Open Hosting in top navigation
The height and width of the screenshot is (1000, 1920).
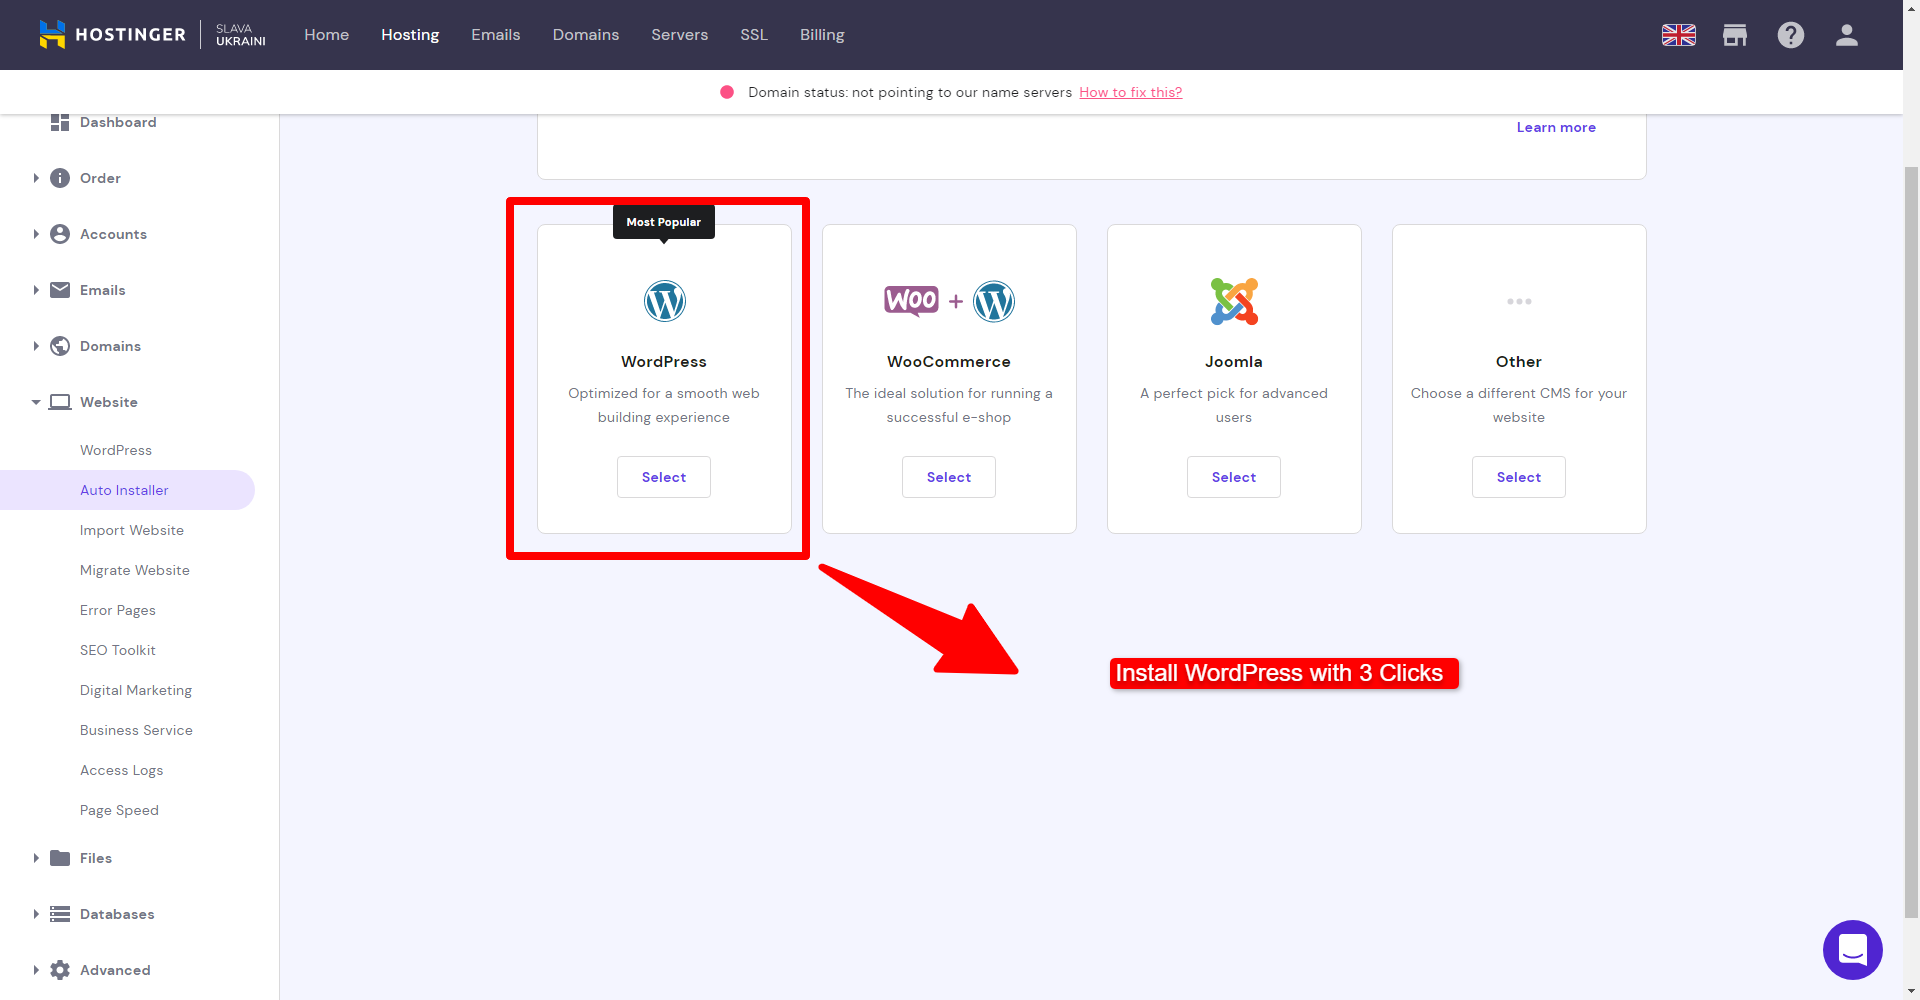click(410, 35)
